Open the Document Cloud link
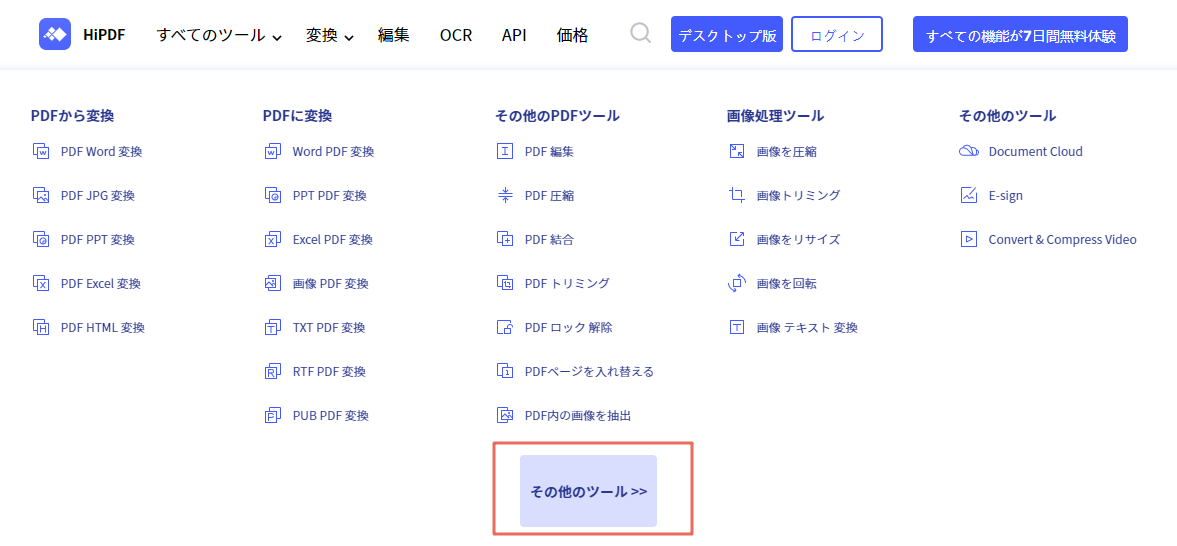1177x546 pixels. point(1035,152)
